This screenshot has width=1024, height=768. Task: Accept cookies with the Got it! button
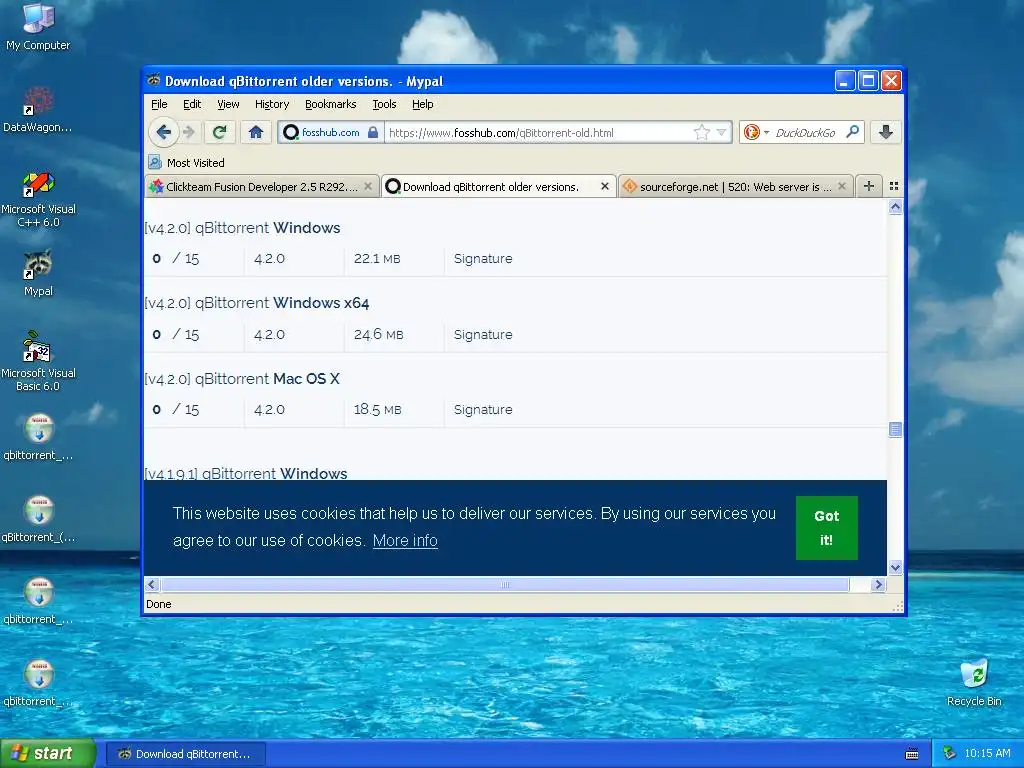pos(826,528)
